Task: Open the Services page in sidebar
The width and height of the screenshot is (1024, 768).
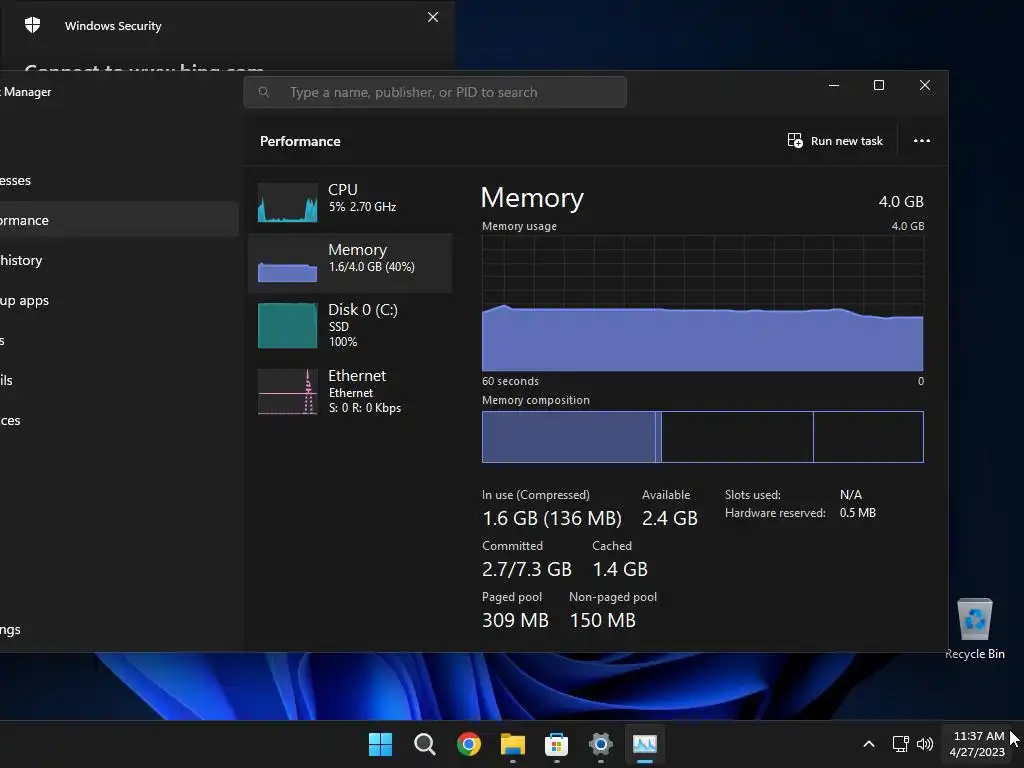Action: coord(118,421)
